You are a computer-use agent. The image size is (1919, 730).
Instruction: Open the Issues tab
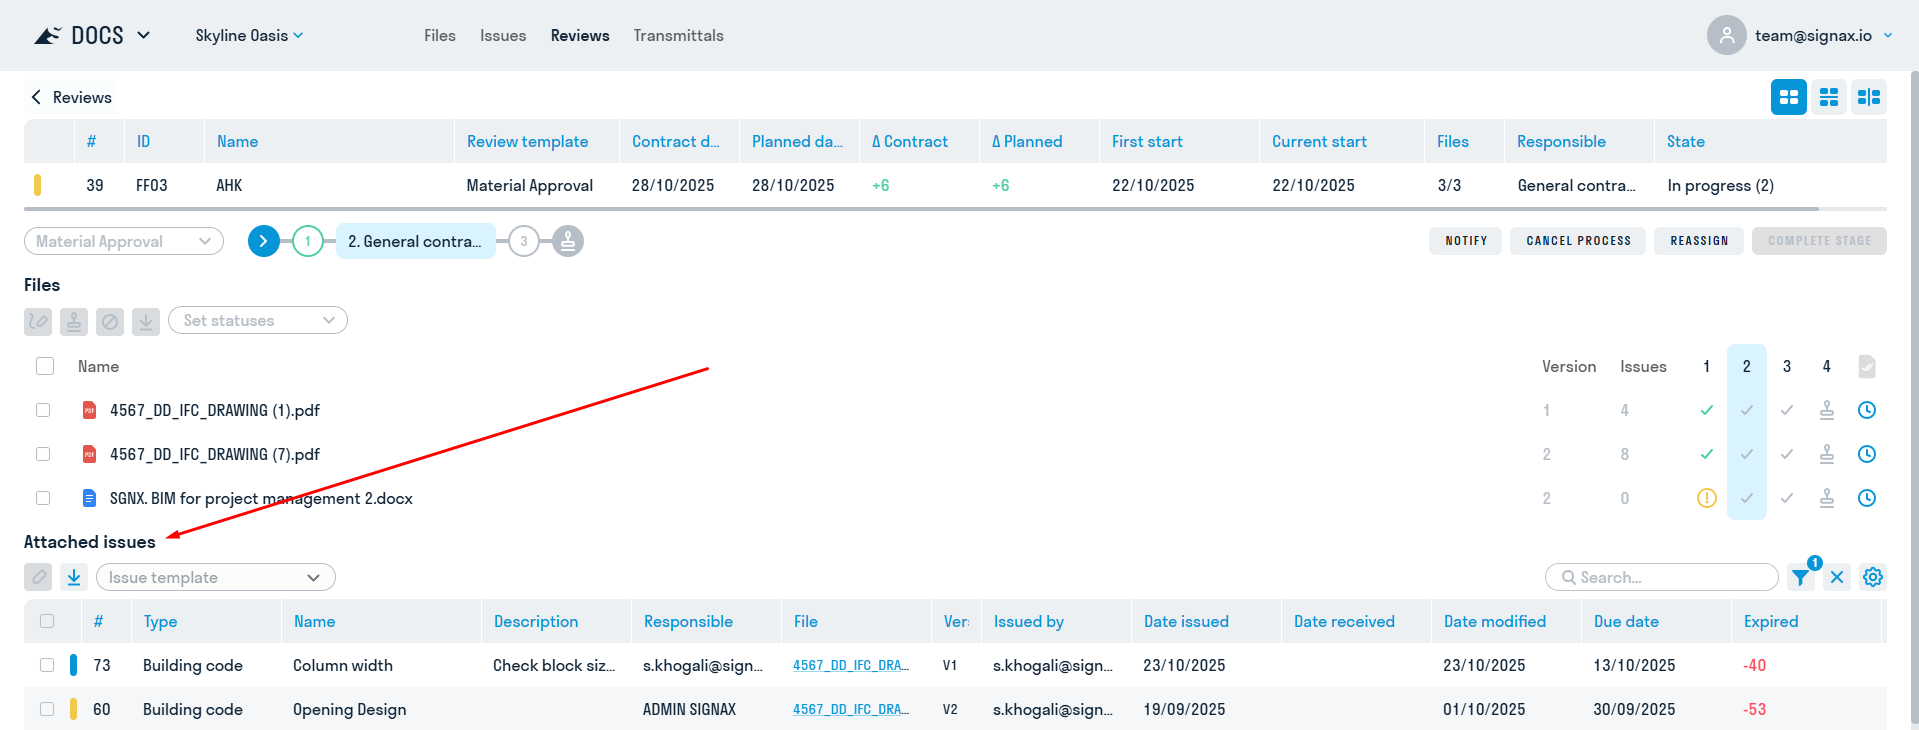point(503,35)
